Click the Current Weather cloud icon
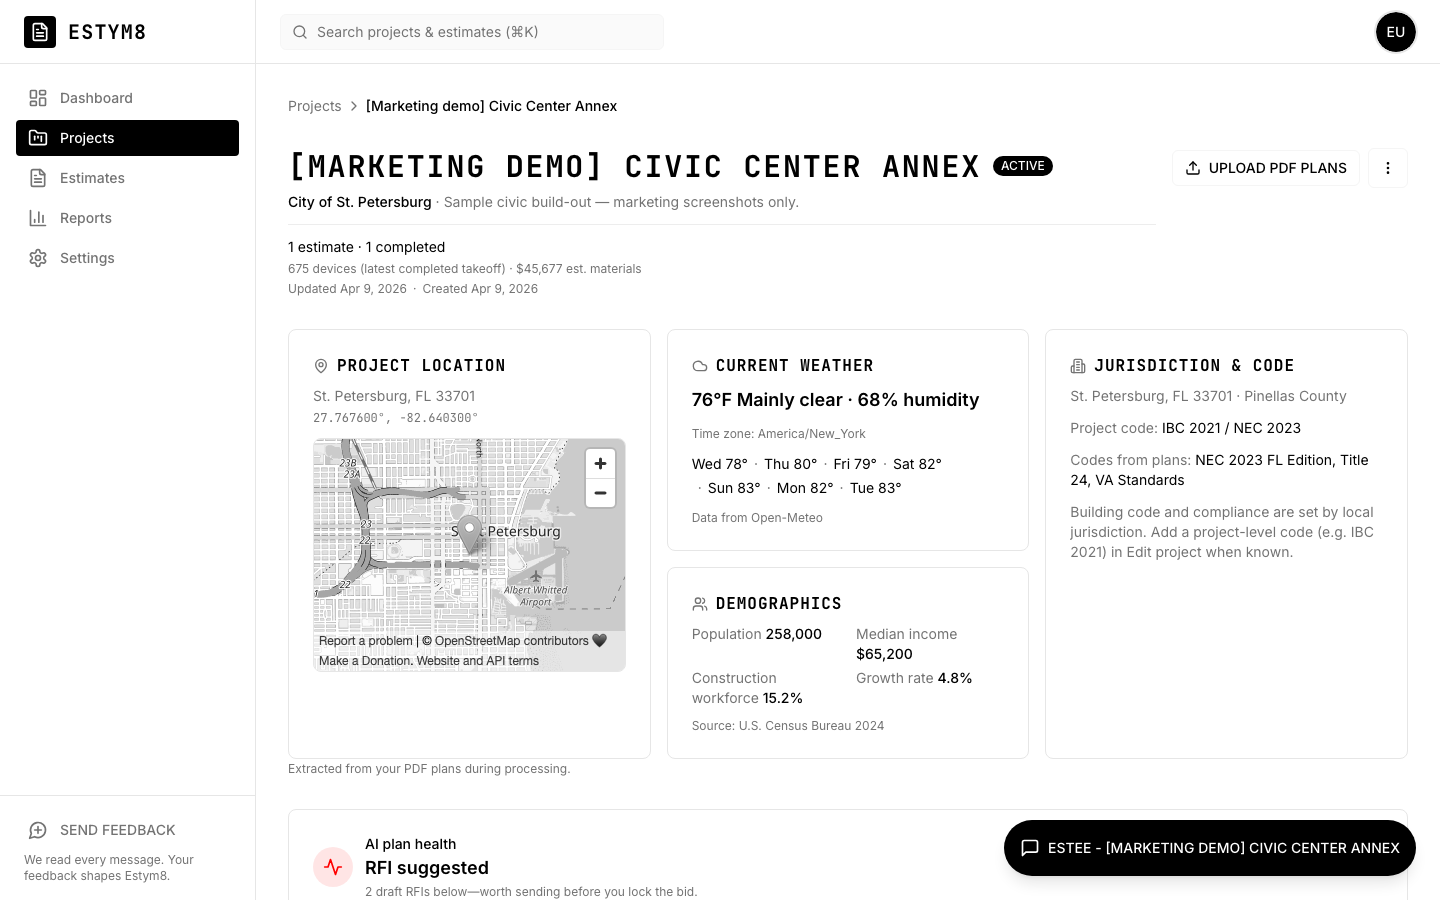Image resolution: width=1440 pixels, height=900 pixels. (699, 365)
